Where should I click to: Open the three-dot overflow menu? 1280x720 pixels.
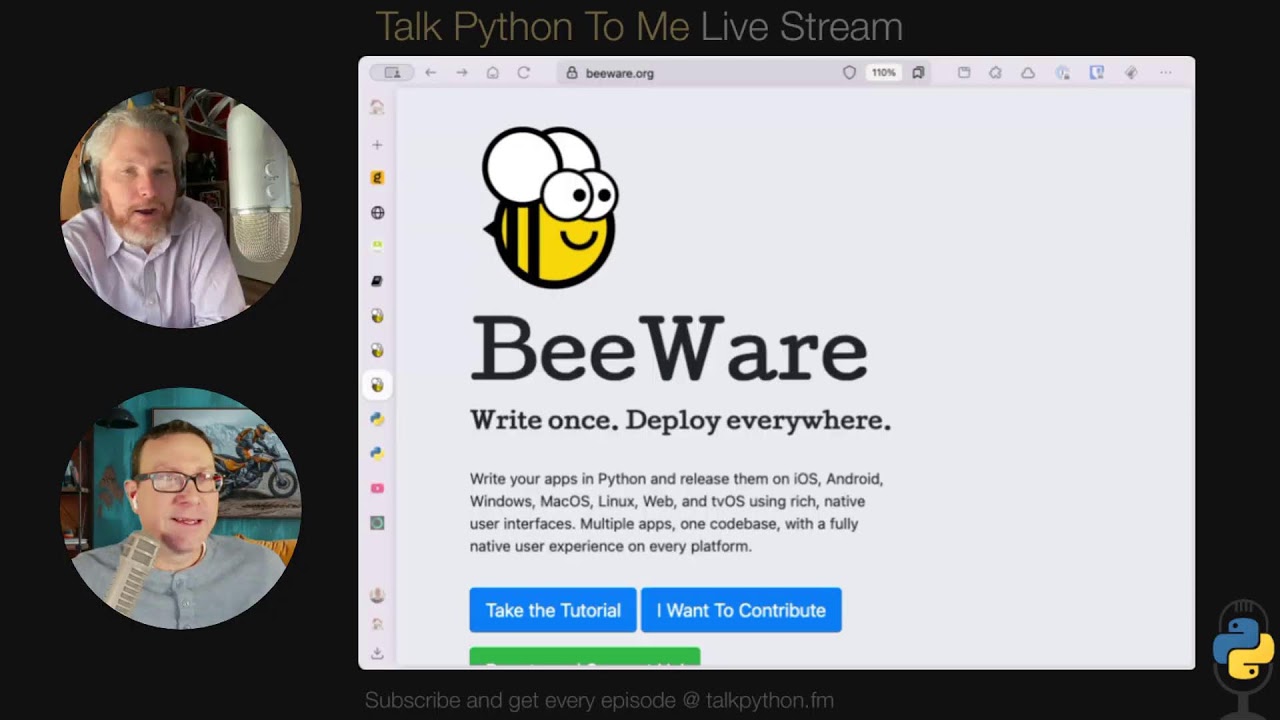tap(1165, 73)
